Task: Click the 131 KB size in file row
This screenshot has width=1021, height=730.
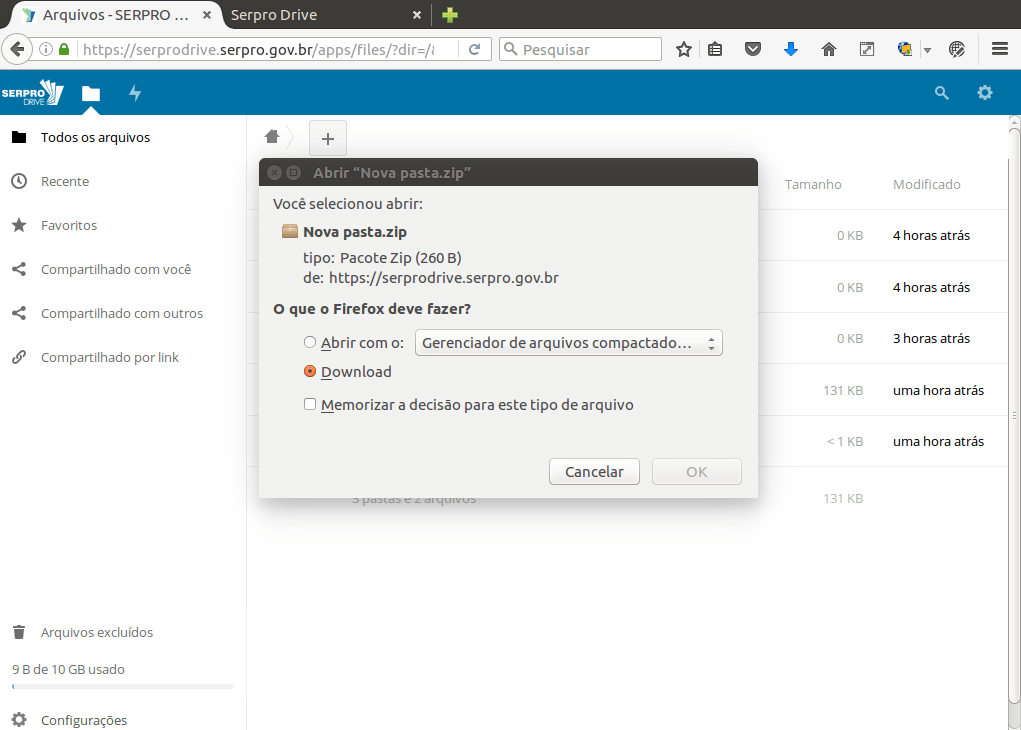Action: point(843,391)
